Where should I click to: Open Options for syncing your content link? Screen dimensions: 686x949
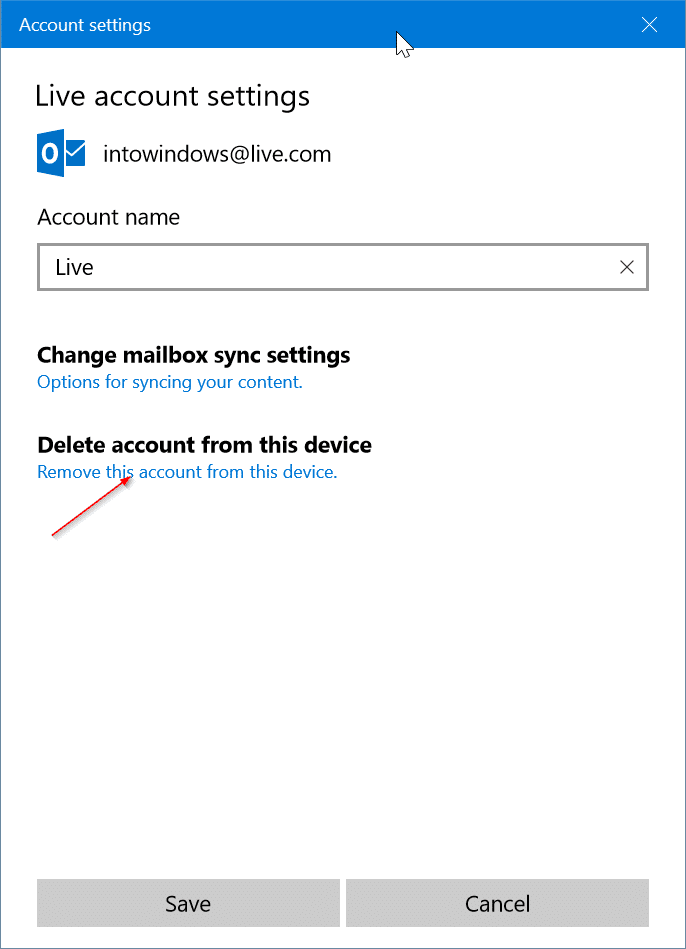click(170, 382)
